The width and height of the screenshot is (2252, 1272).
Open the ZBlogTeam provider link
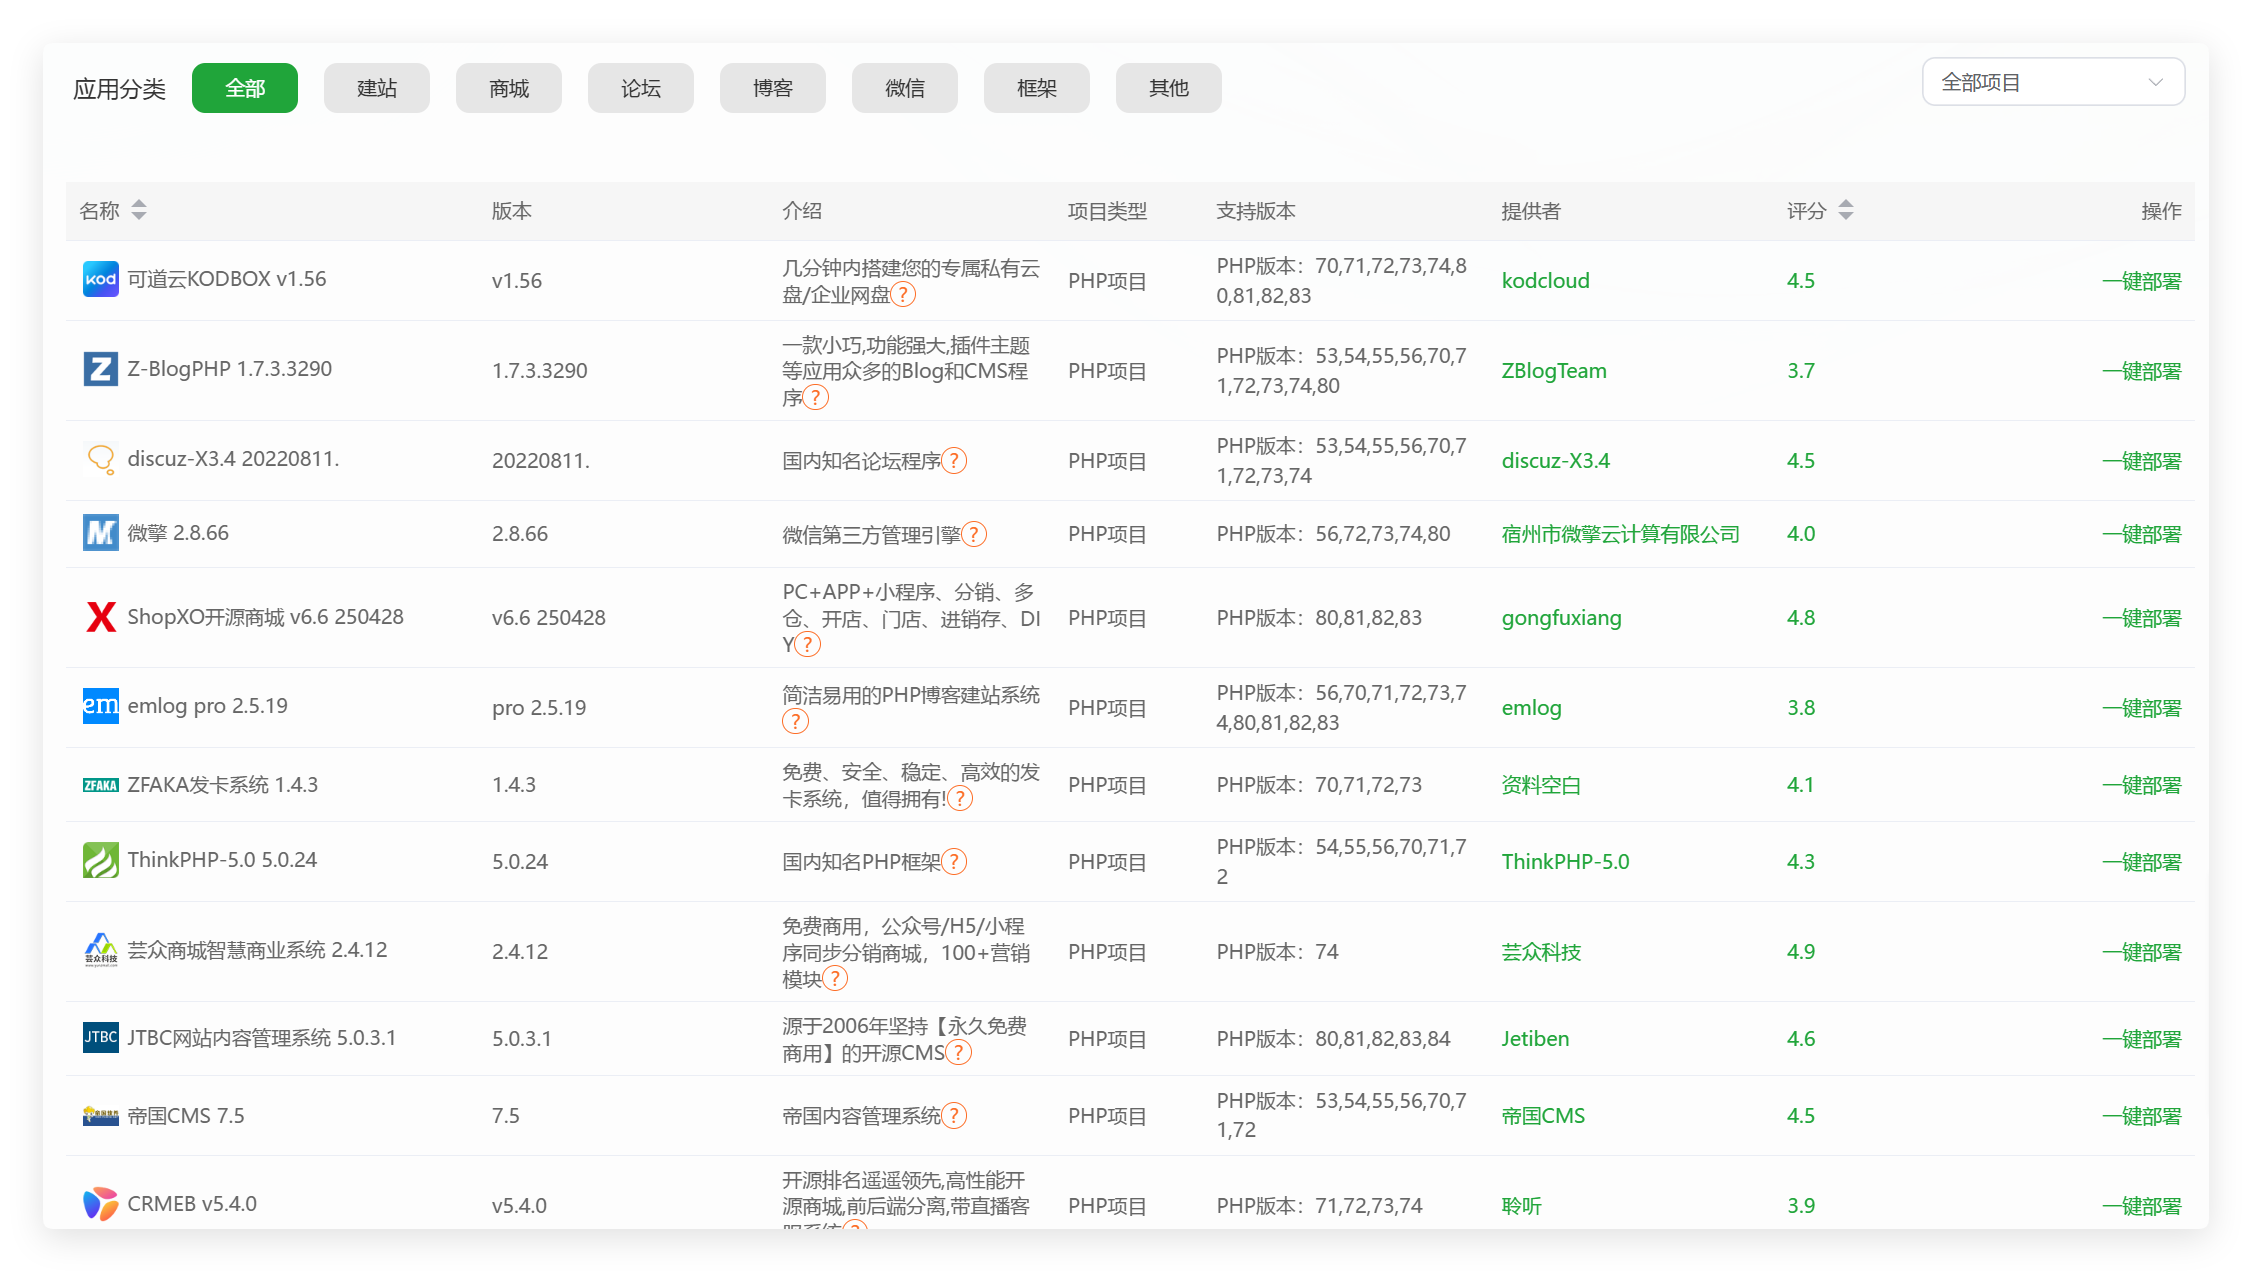point(1553,371)
